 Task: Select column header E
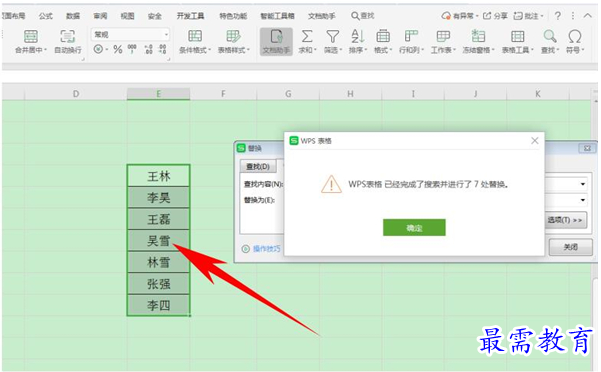(x=158, y=94)
